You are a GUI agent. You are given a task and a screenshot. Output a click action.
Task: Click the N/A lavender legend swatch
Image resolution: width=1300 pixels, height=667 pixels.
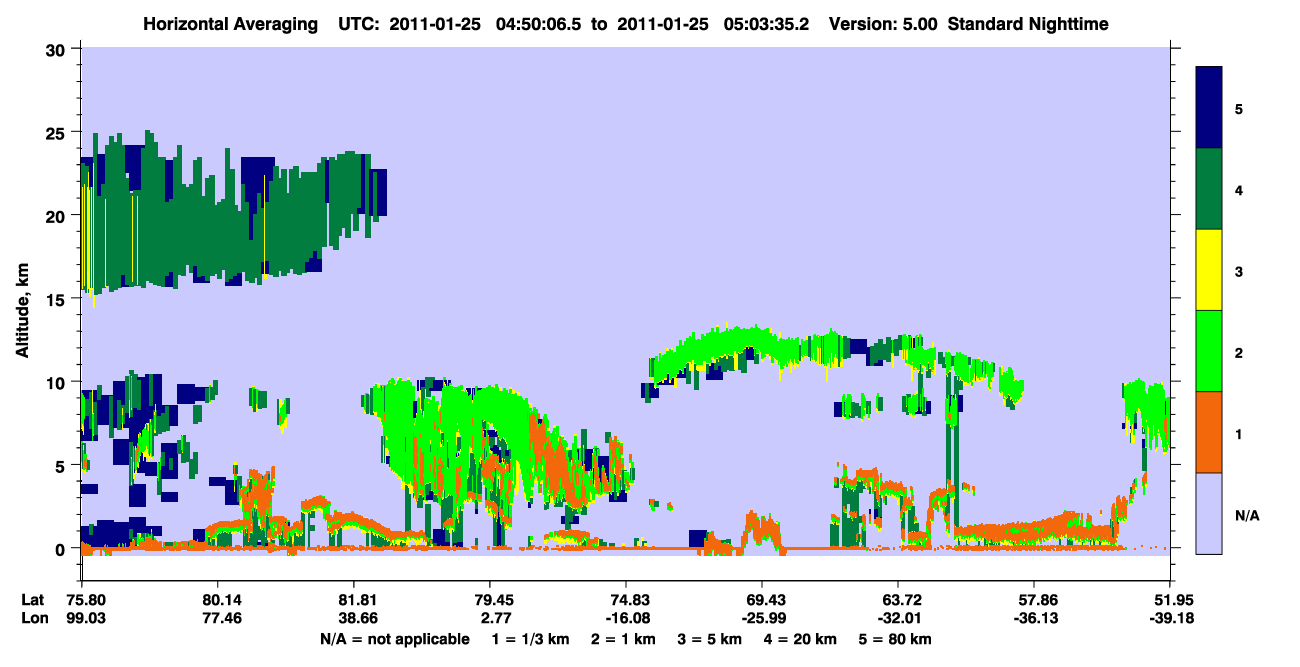tap(1209, 512)
